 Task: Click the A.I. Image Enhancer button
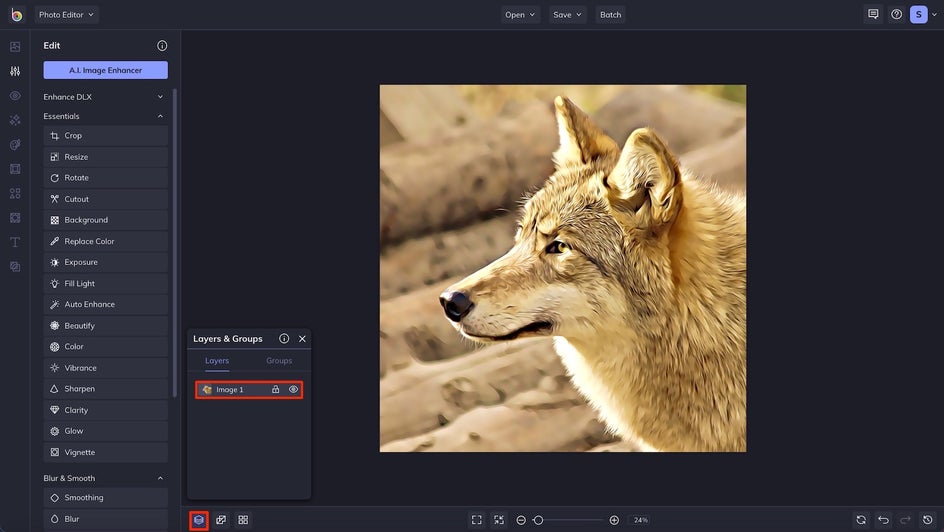105,70
